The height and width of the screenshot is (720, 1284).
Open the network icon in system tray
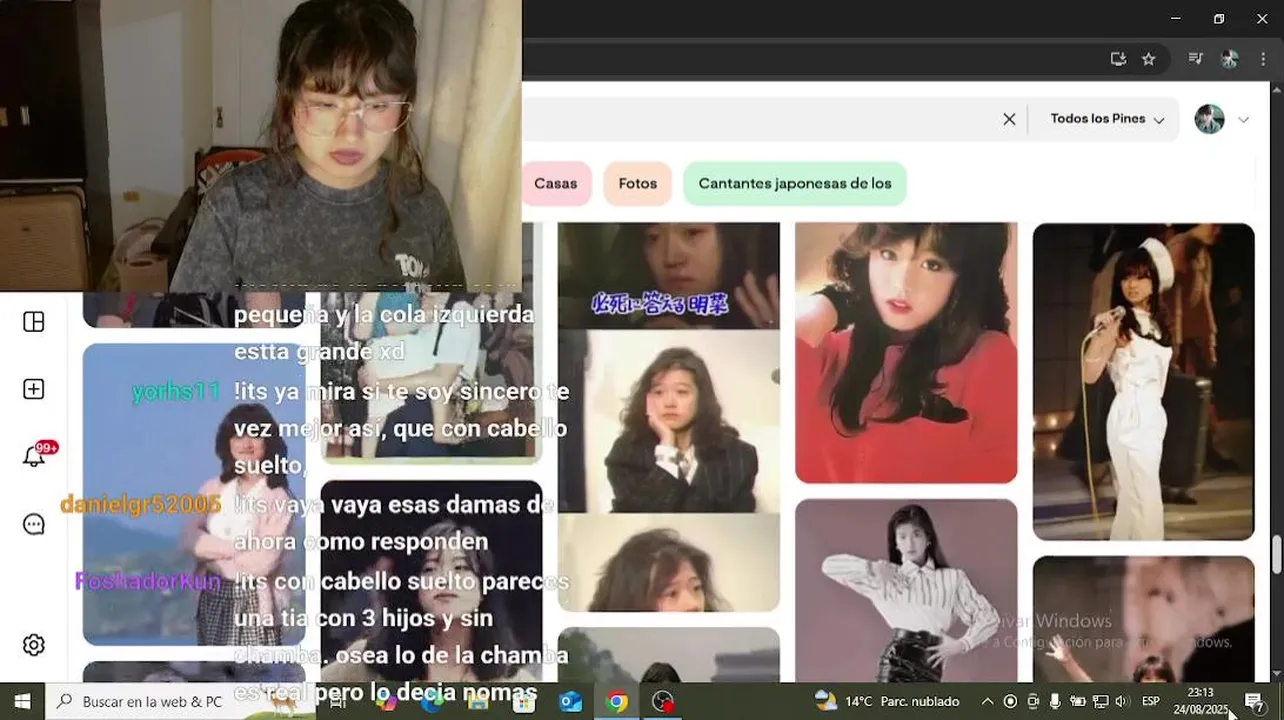[x=1100, y=701]
